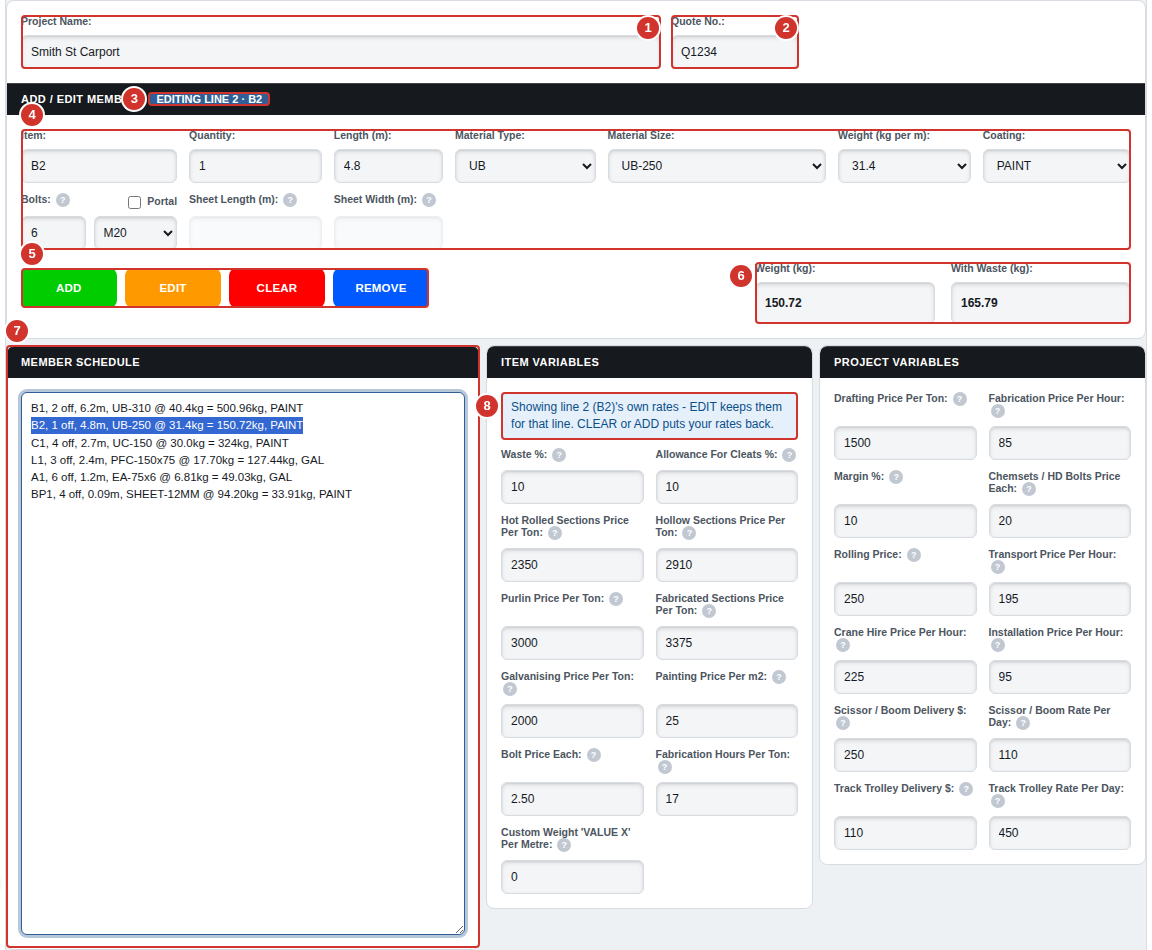Image resolution: width=1152 pixels, height=950 pixels.
Task: Click Custom Weight VALUE X help icon
Action: point(564,845)
